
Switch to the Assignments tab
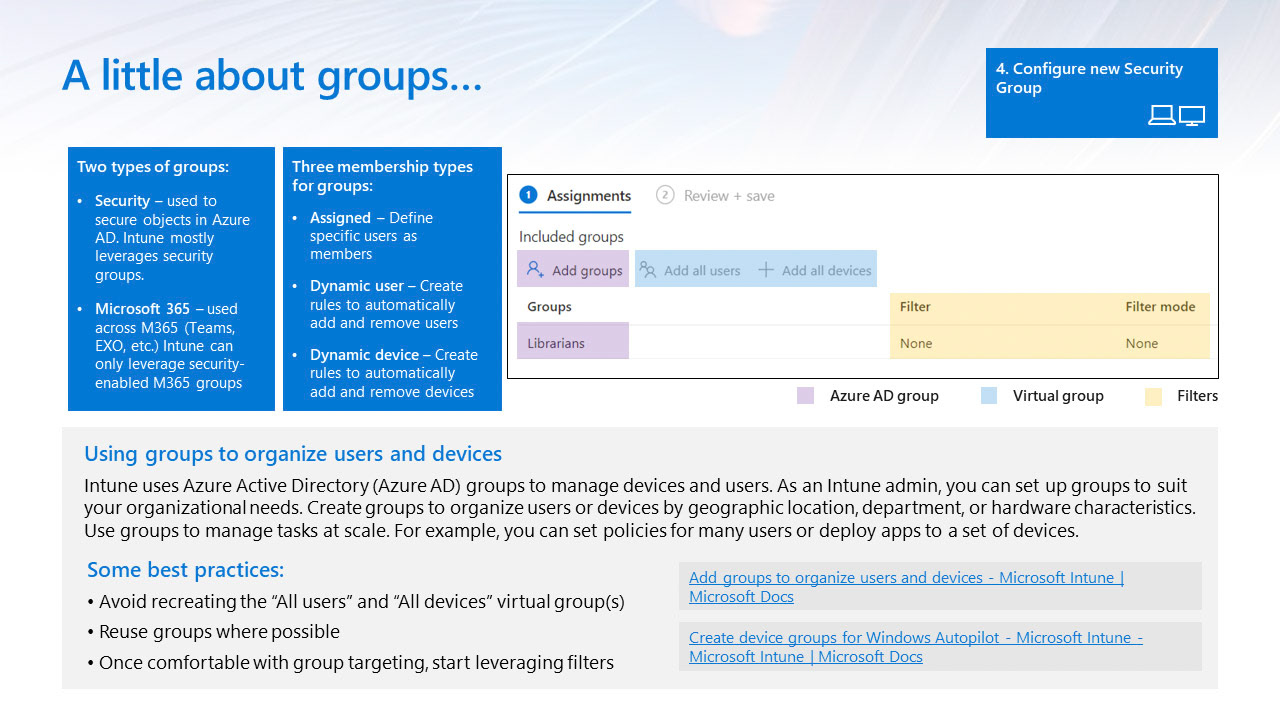coord(575,196)
